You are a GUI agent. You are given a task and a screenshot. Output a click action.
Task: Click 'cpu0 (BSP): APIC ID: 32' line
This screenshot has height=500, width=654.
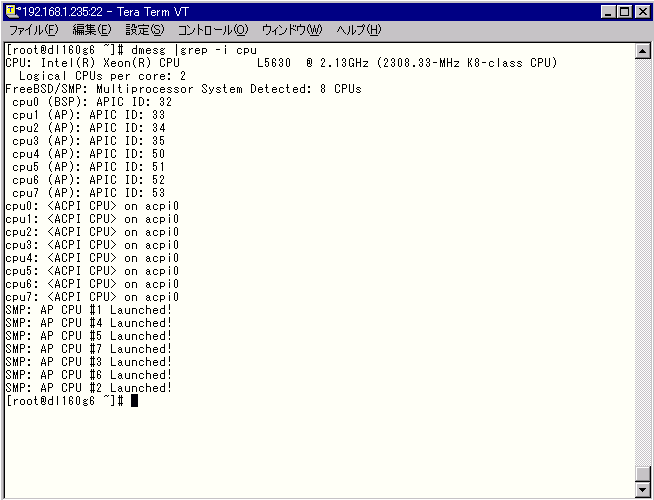tap(92, 102)
